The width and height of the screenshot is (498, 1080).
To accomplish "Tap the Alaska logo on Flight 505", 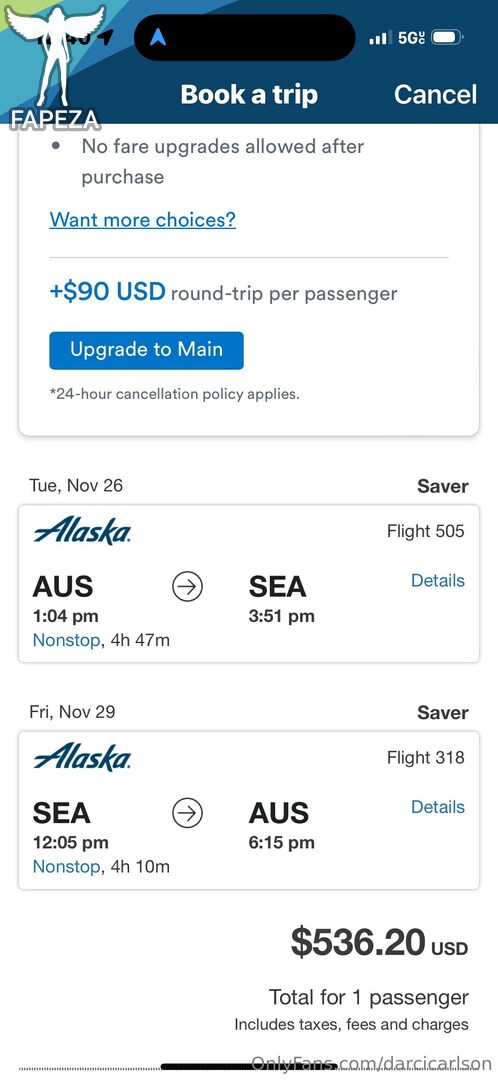I will [x=82, y=531].
